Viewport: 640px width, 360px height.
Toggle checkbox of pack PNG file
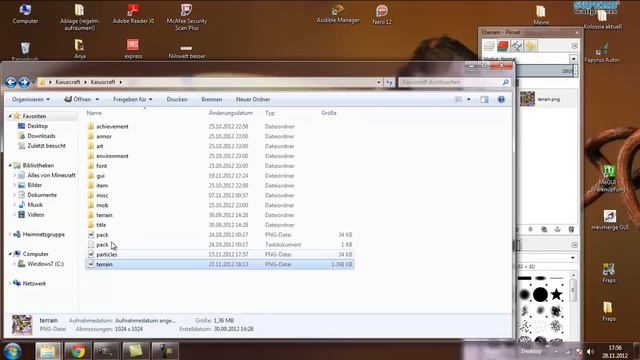point(91,235)
